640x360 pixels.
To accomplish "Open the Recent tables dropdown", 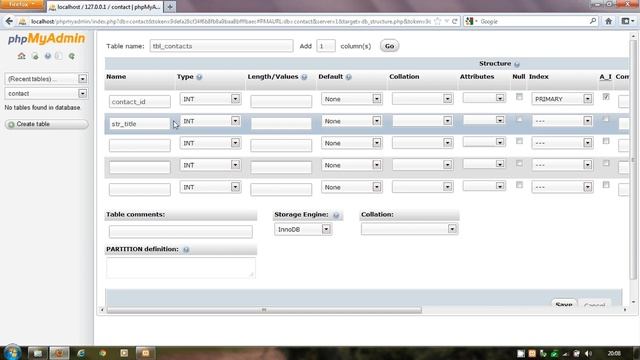I will pos(46,79).
